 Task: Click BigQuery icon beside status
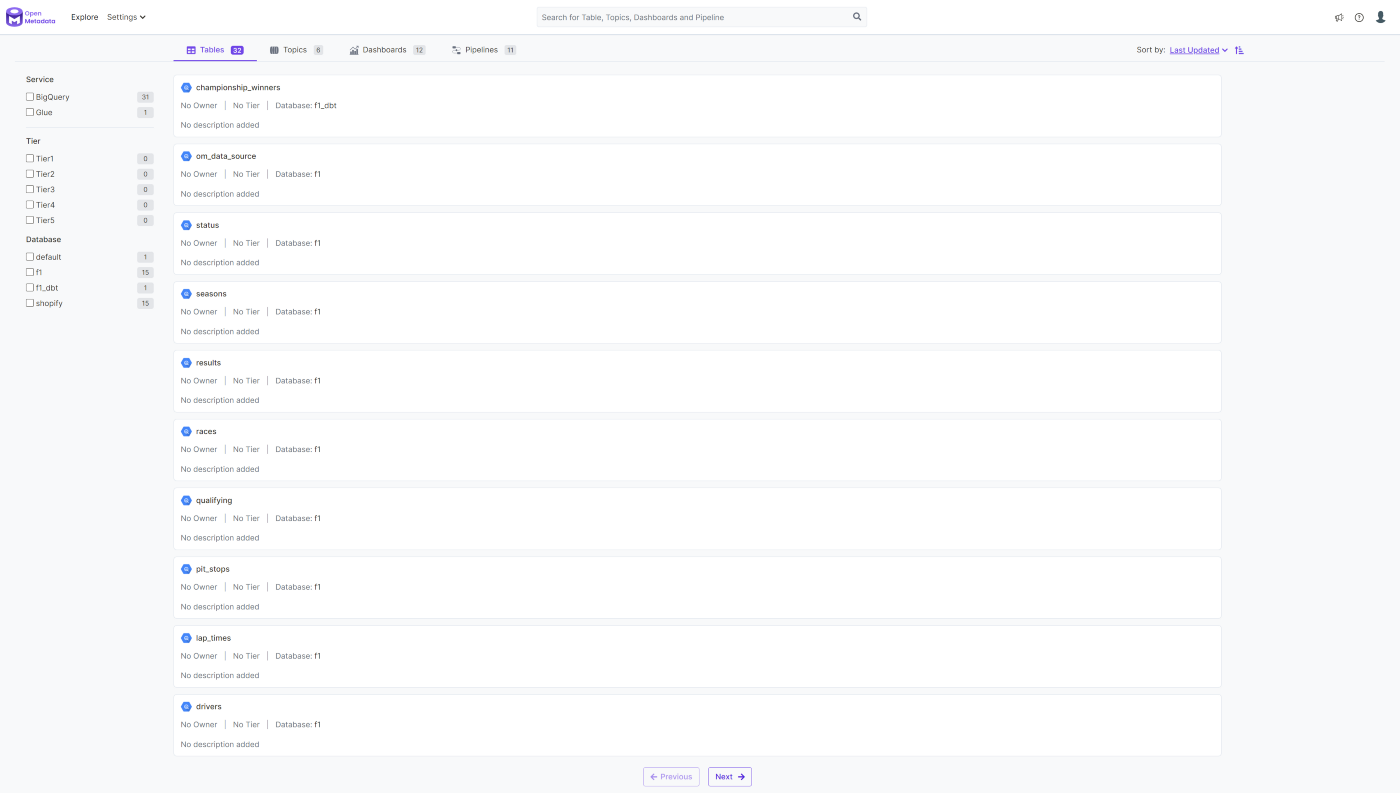point(186,225)
